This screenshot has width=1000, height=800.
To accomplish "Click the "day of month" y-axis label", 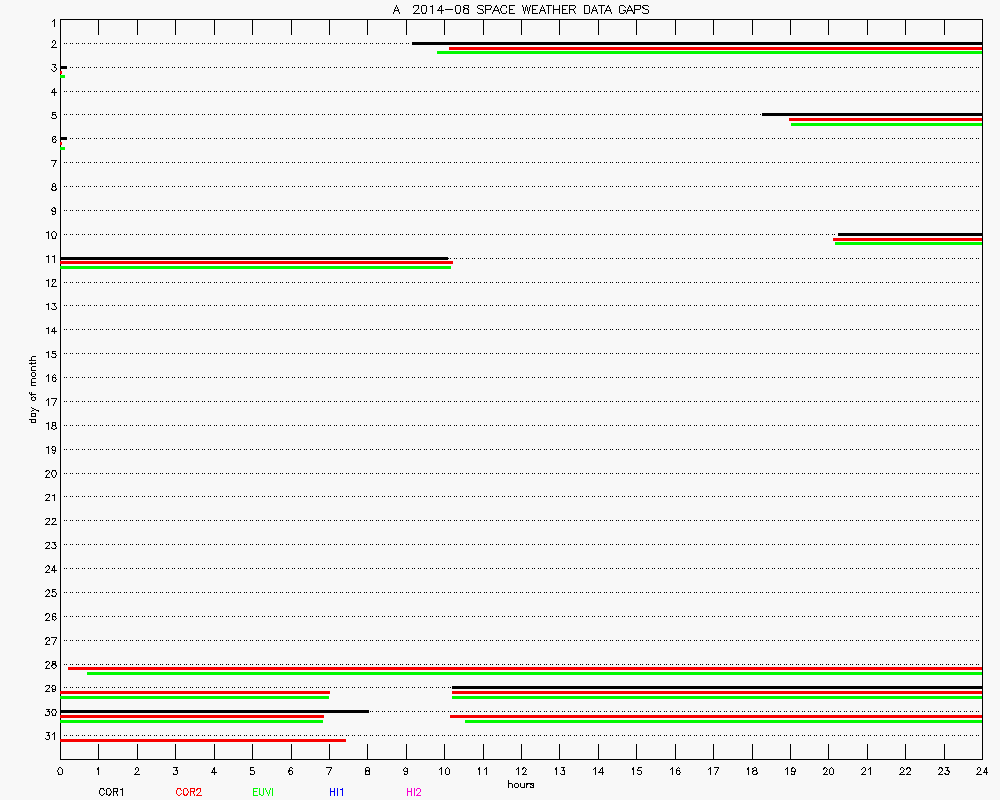I will pos(33,389).
